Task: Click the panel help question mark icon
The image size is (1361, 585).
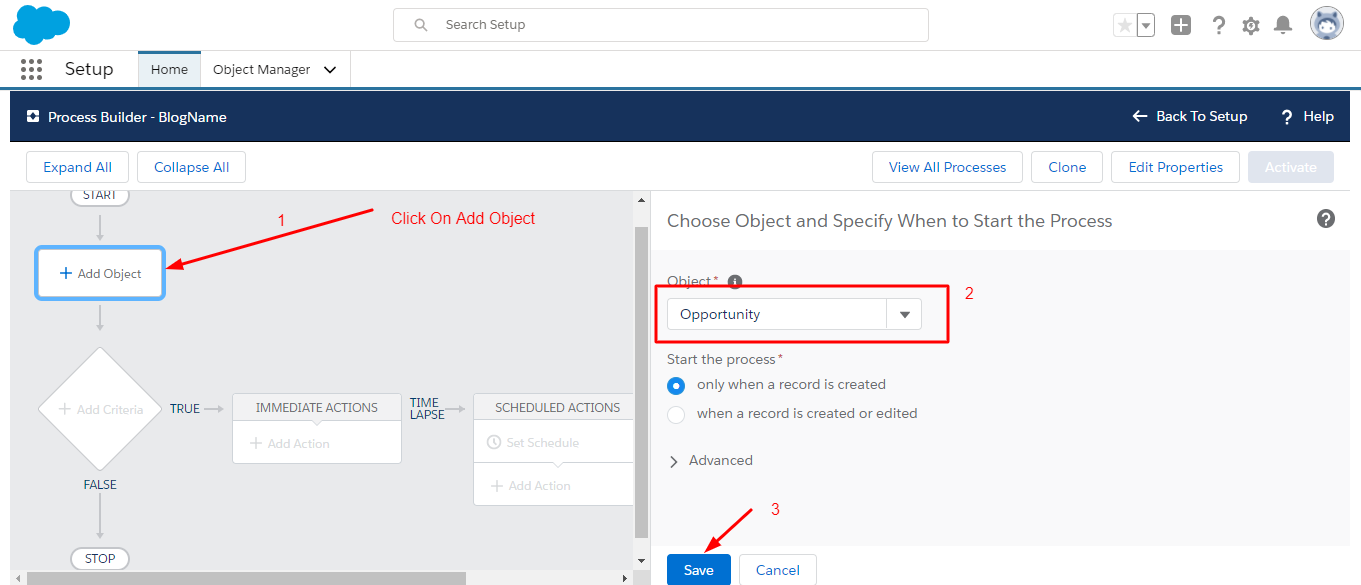Action: 1326,219
